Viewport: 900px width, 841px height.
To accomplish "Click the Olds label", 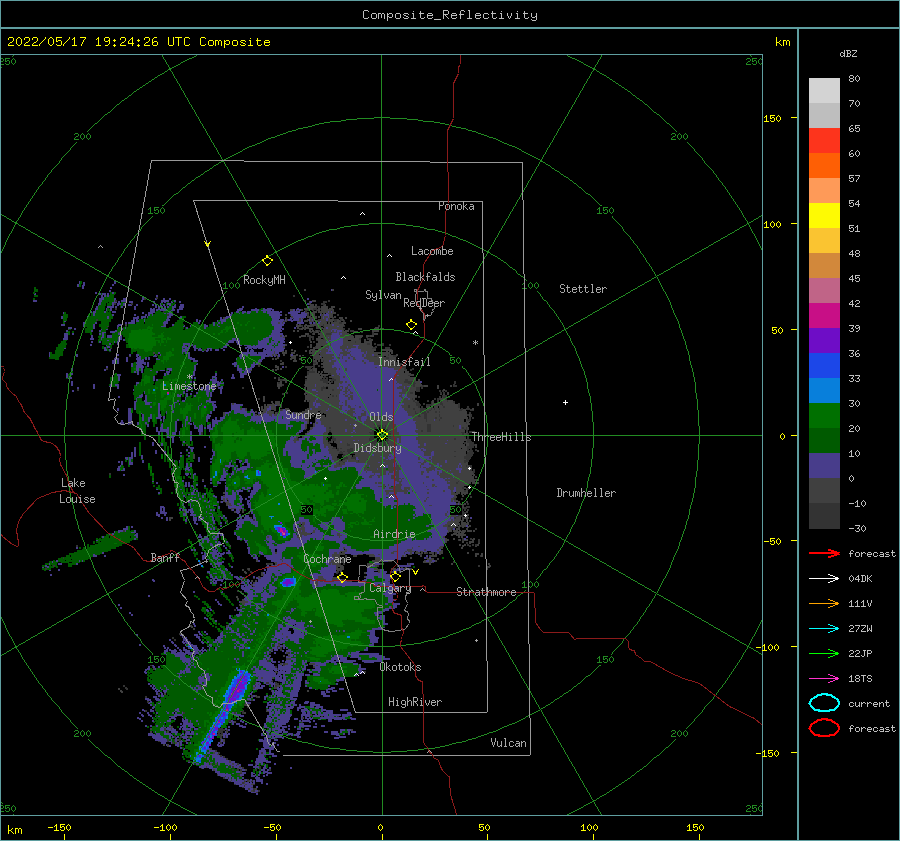I will [x=381, y=417].
